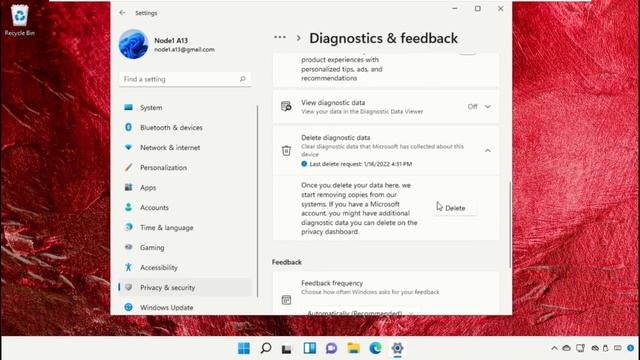Click the Last delete request info icon
This screenshot has width=640, height=360.
304,164
